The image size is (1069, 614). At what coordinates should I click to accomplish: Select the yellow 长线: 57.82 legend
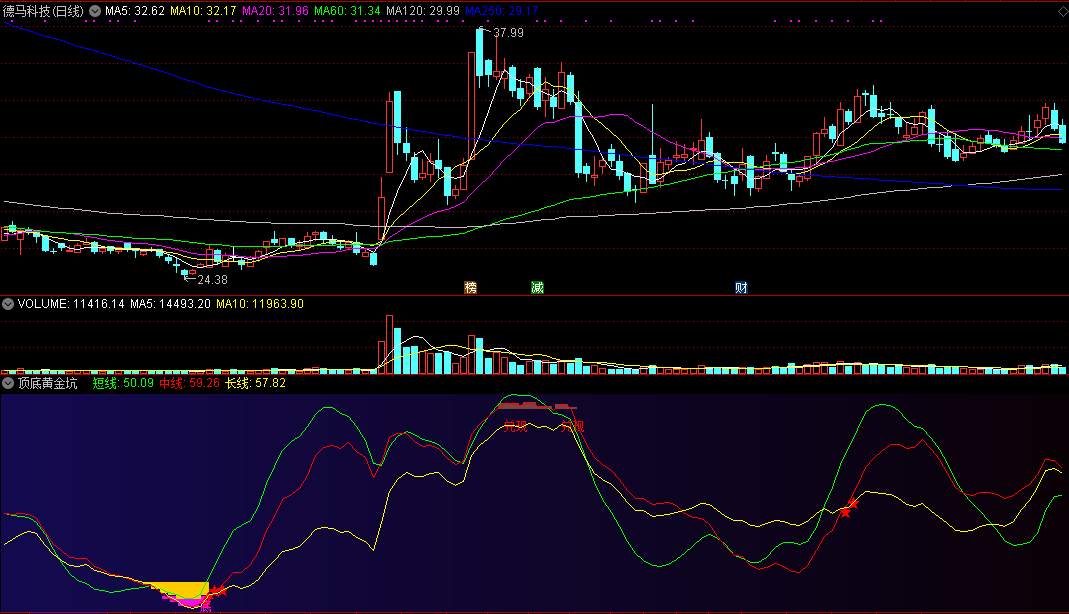256,383
